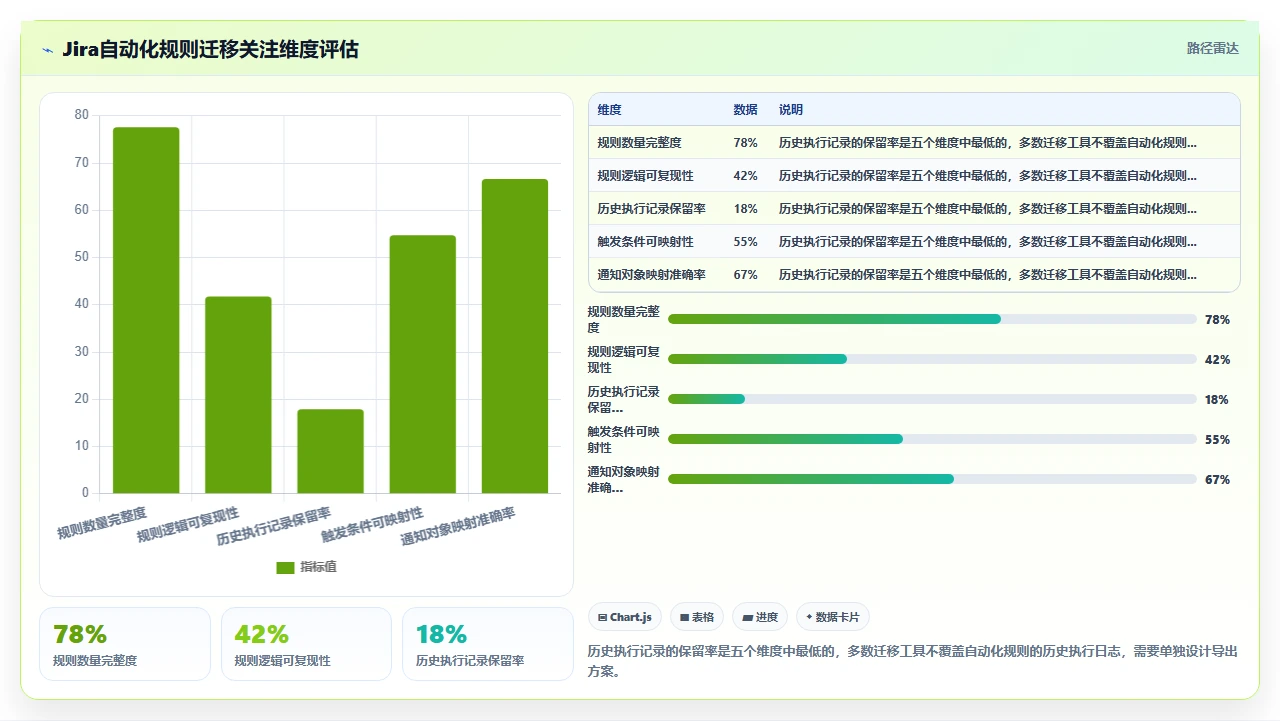Click the 55% value in the table
Viewport: 1280px width, 721px height.
[745, 242]
